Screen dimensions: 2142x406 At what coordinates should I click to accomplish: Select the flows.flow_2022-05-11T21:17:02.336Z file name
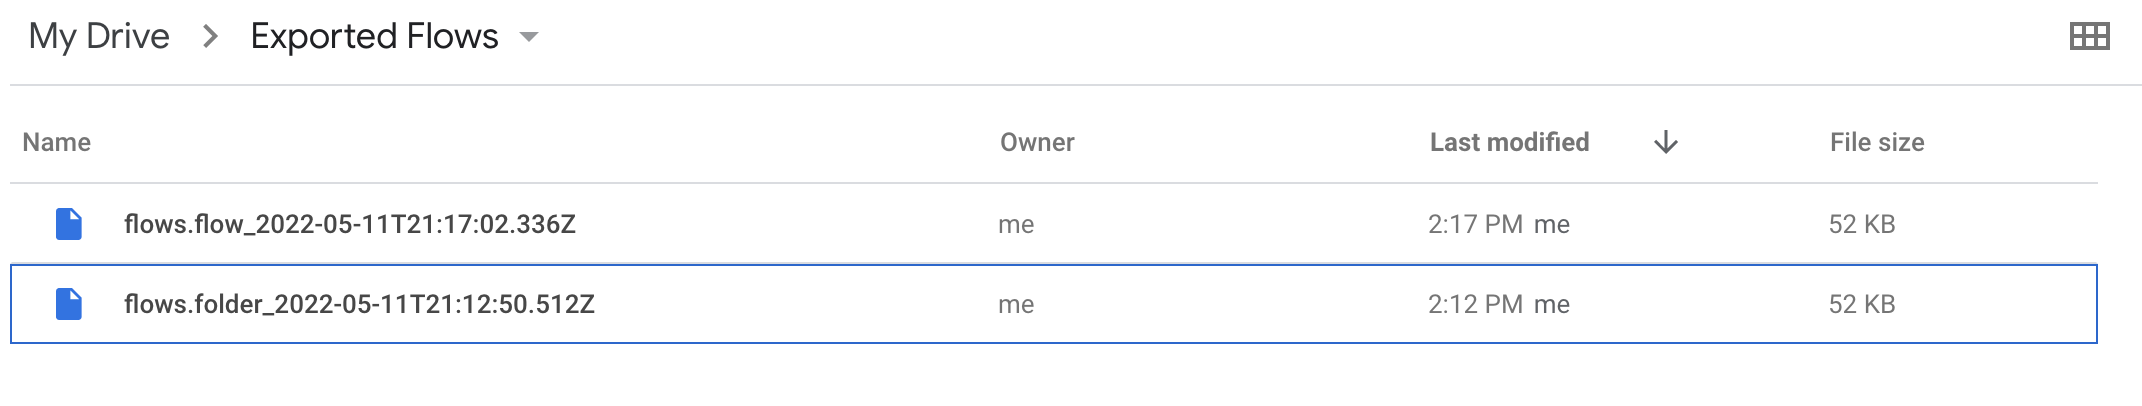pyautogui.click(x=350, y=224)
